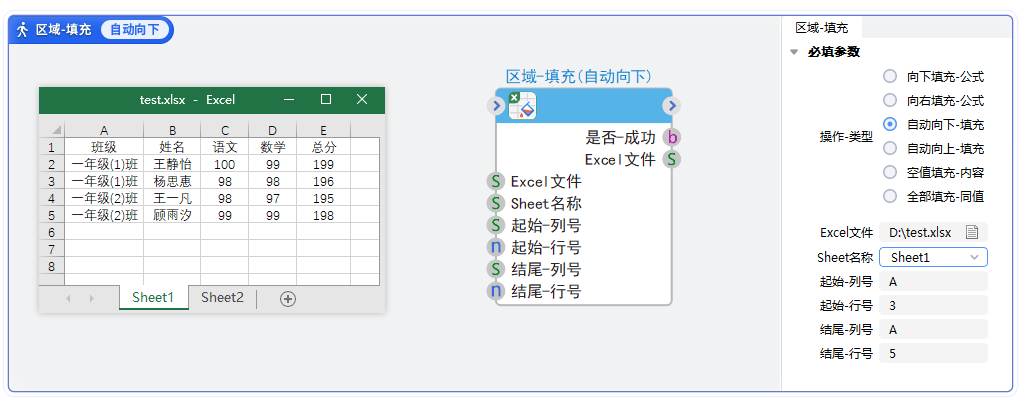Select the 空值填充-内容 radio option
The height and width of the screenshot is (408, 1028).
pyautogui.click(x=890, y=172)
